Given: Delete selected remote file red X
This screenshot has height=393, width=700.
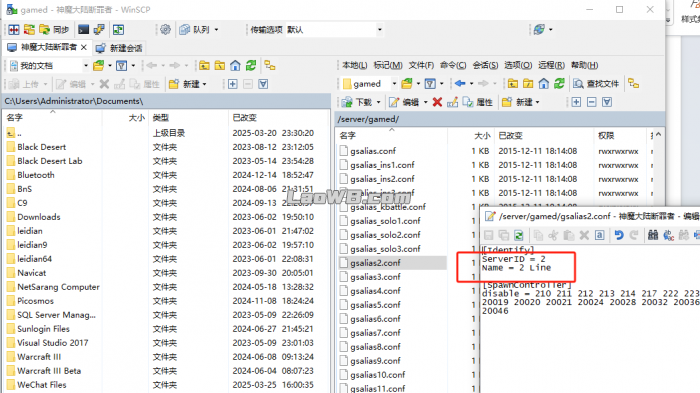Looking at the screenshot, I should [x=437, y=102].
